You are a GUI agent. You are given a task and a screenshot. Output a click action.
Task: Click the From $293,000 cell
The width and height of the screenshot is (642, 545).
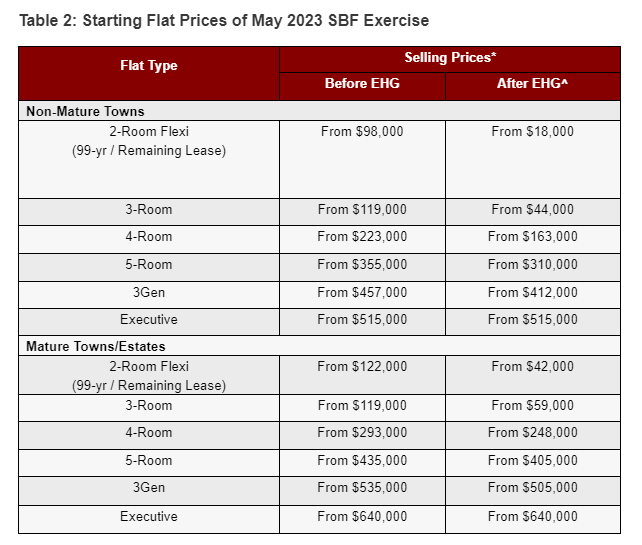362,435
